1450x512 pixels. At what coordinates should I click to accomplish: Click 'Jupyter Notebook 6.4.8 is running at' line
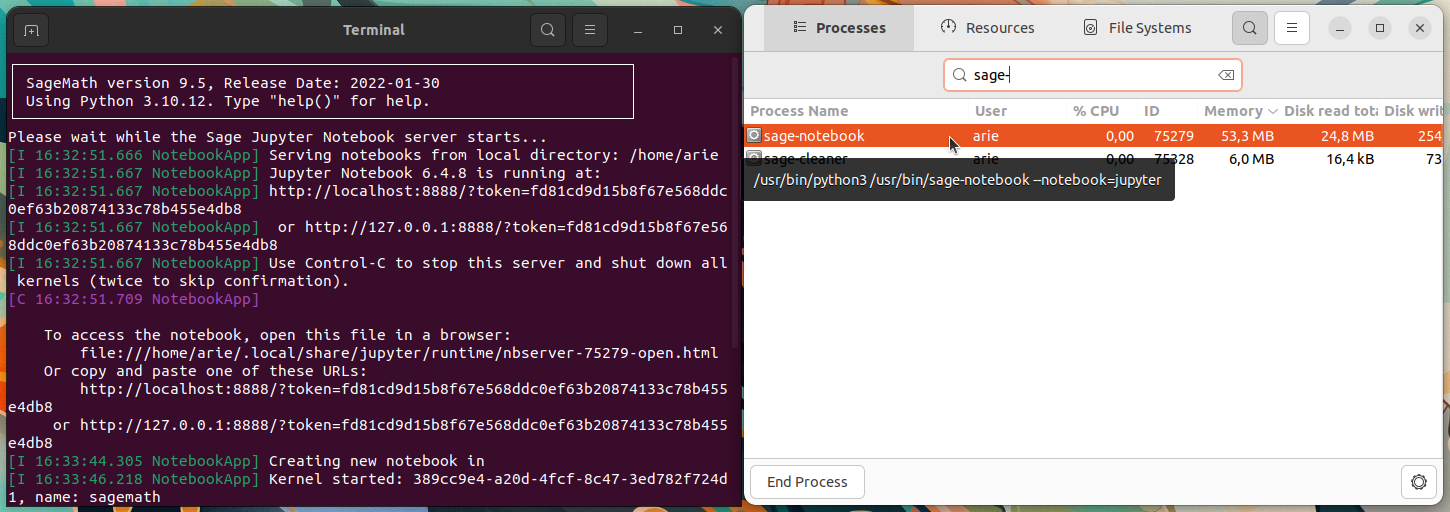[305, 173]
